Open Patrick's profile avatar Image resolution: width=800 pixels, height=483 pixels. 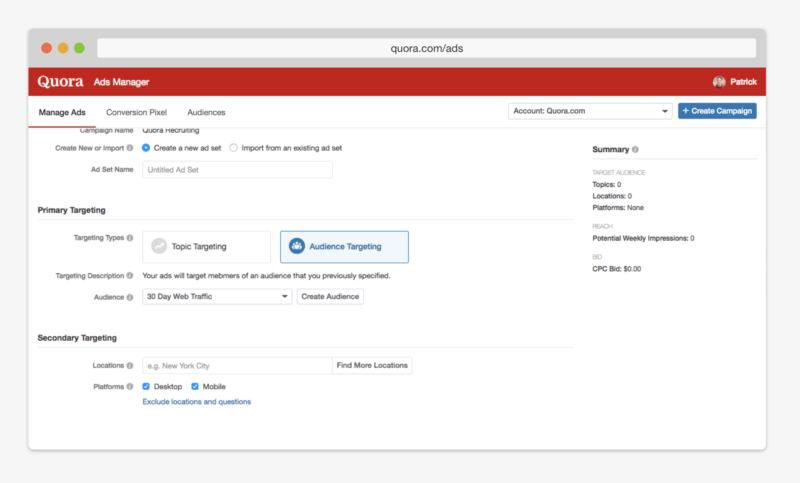(x=719, y=82)
